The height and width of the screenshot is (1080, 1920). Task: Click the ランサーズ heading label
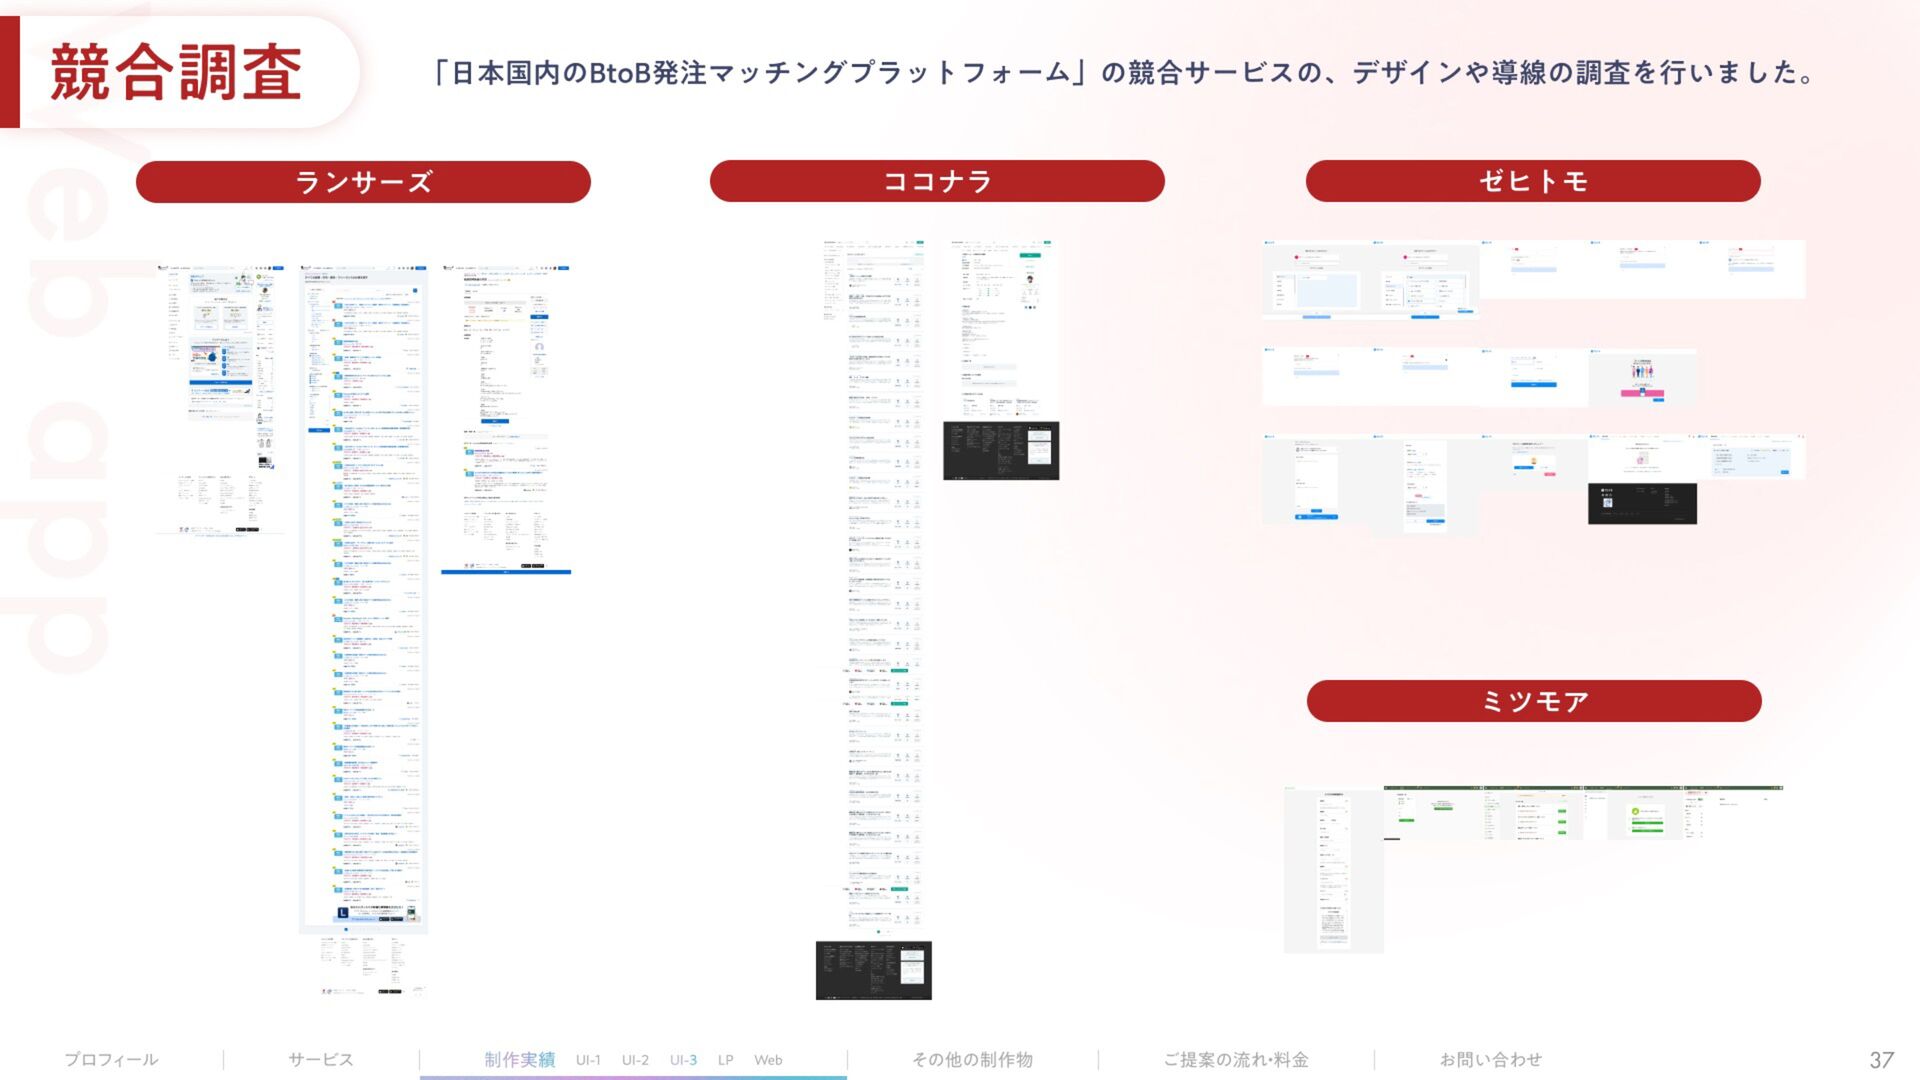click(x=363, y=182)
